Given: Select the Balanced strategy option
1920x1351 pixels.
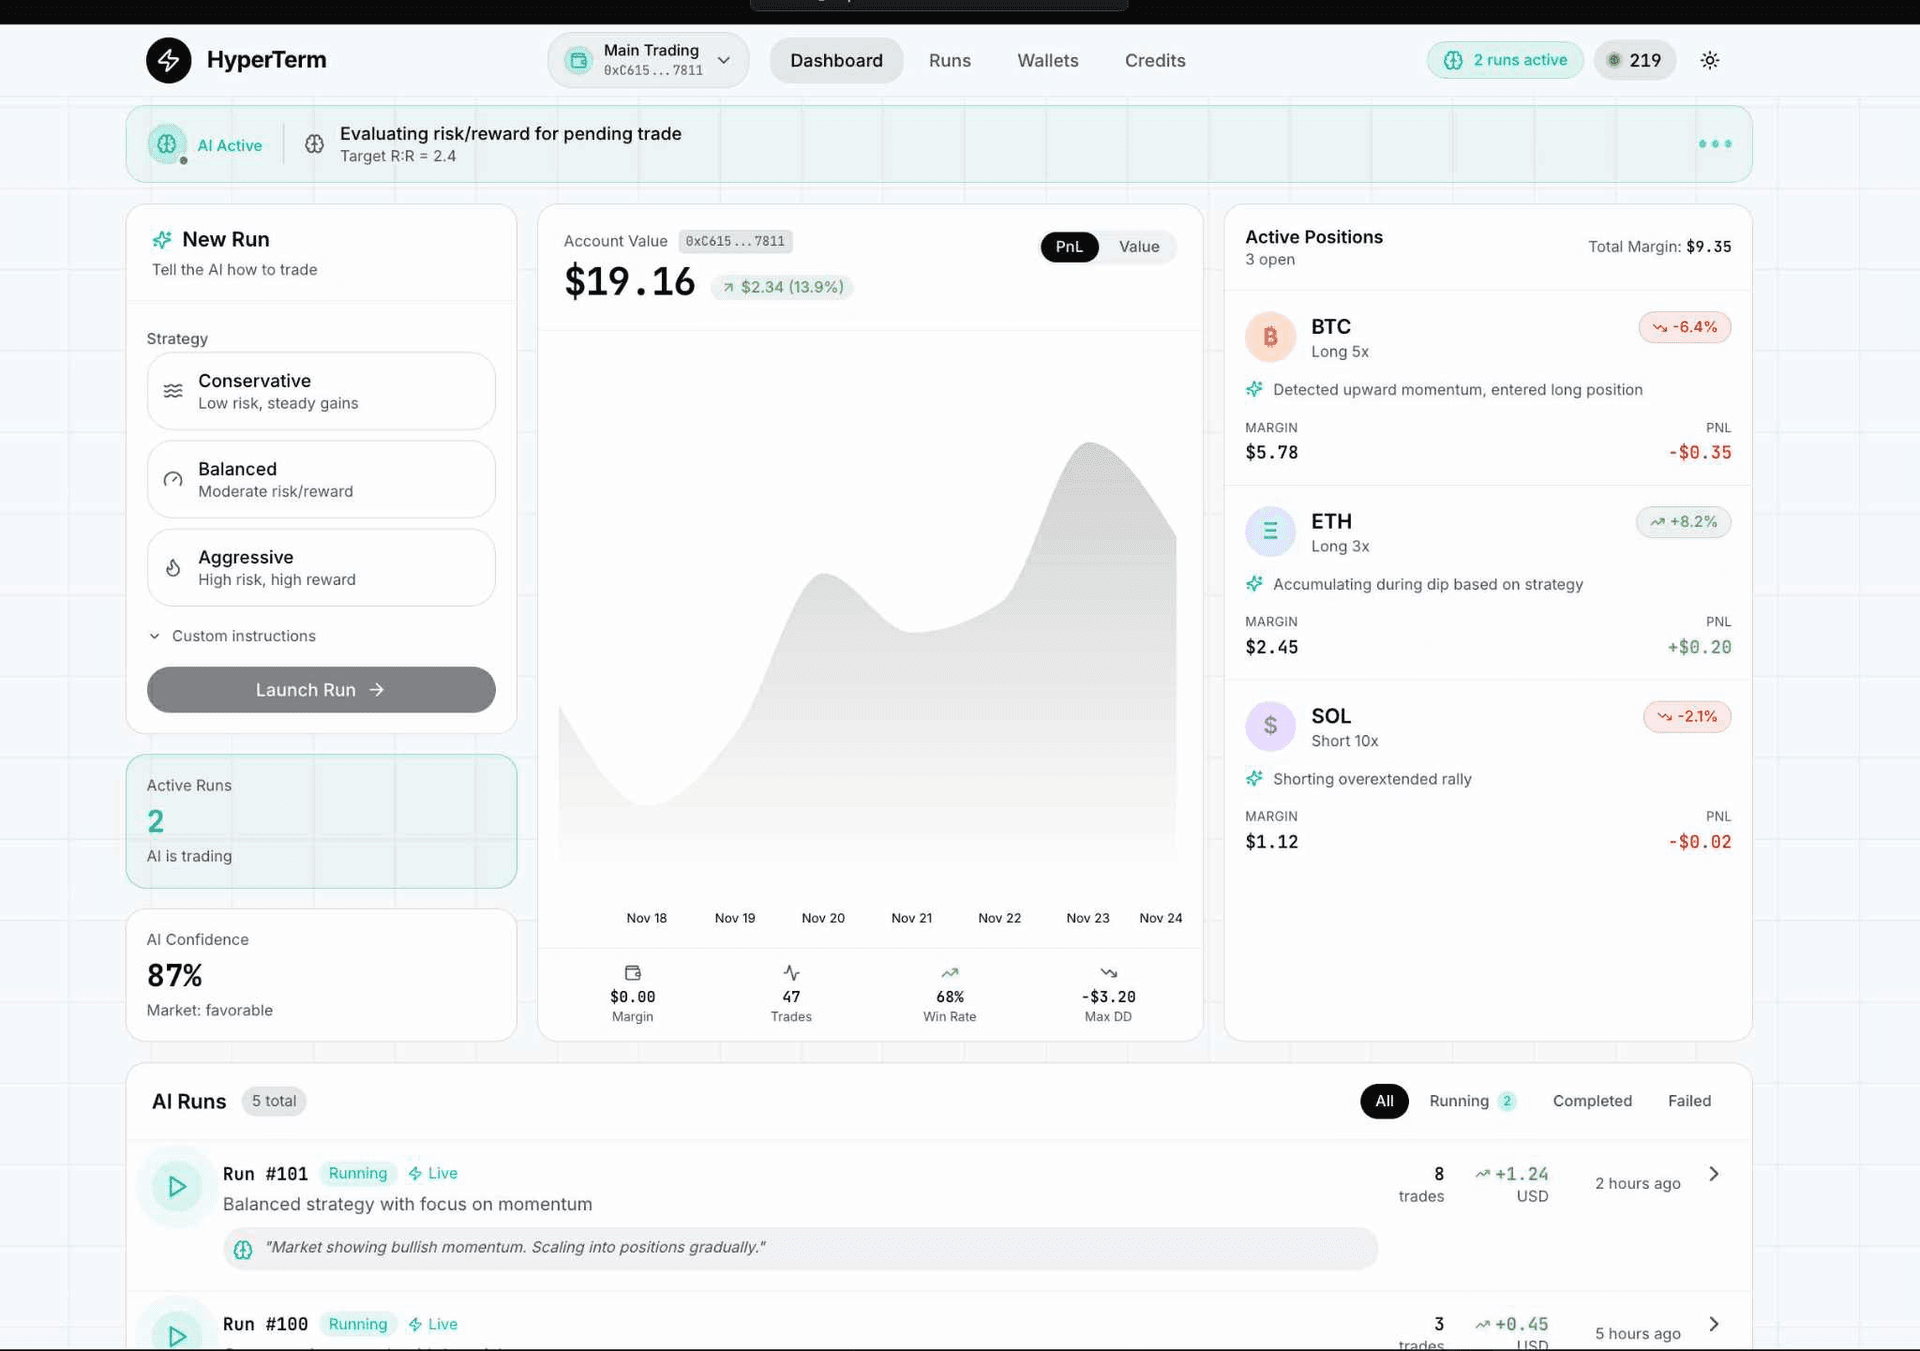Looking at the screenshot, I should (x=321, y=479).
